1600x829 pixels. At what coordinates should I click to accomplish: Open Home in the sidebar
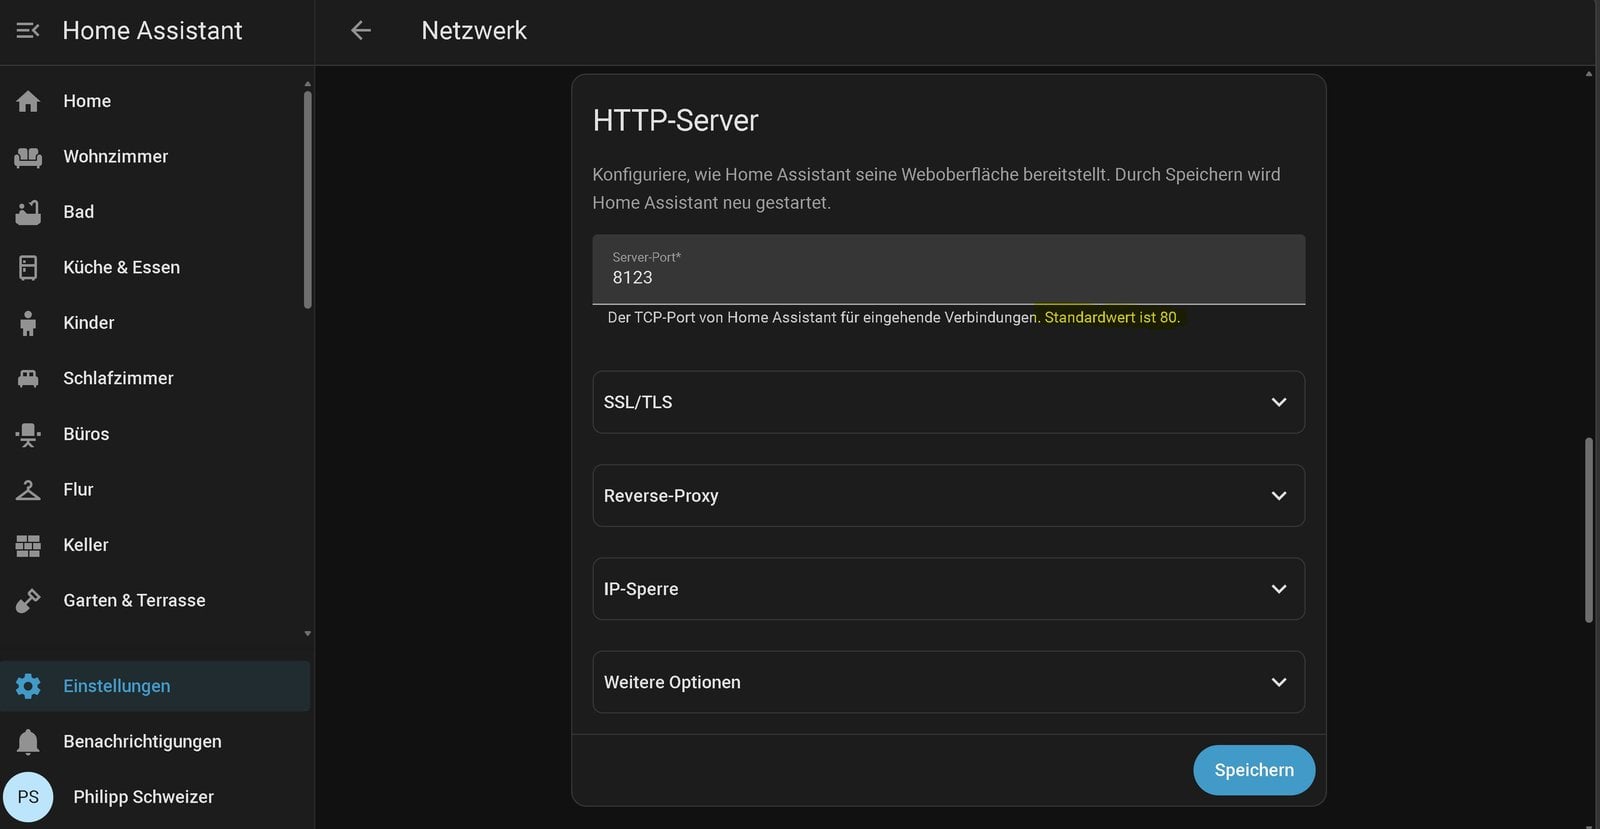155,101
